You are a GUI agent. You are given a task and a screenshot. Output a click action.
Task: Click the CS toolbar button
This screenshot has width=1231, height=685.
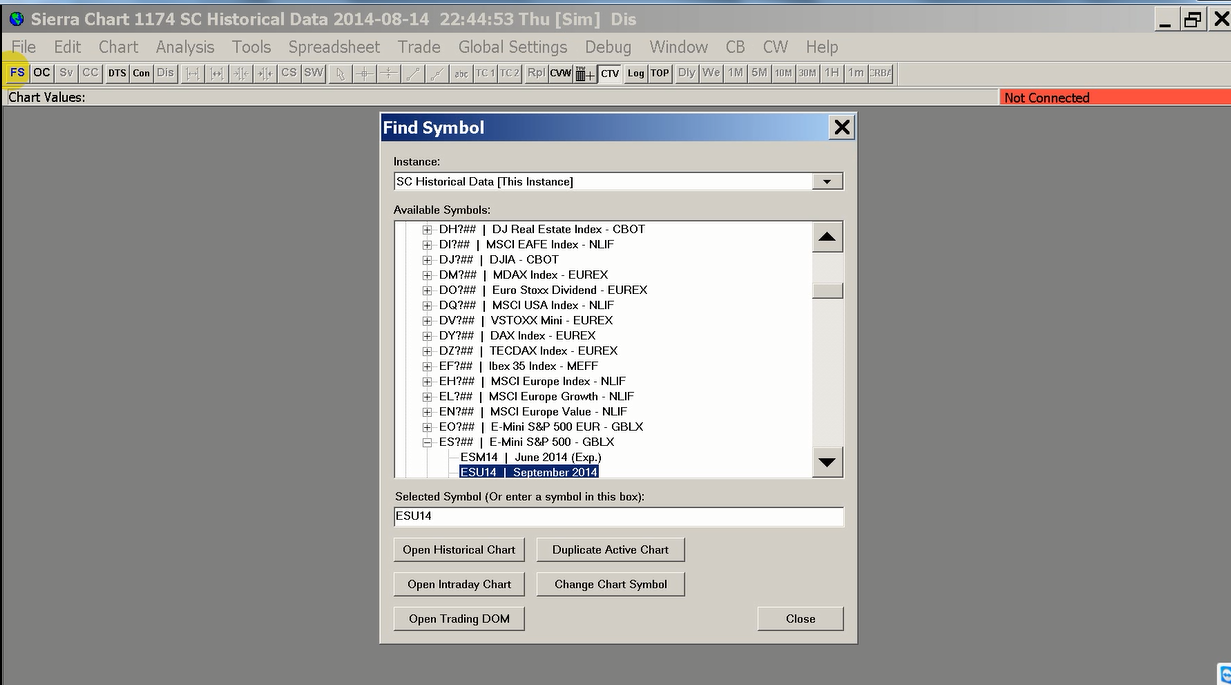pyautogui.click(x=289, y=73)
